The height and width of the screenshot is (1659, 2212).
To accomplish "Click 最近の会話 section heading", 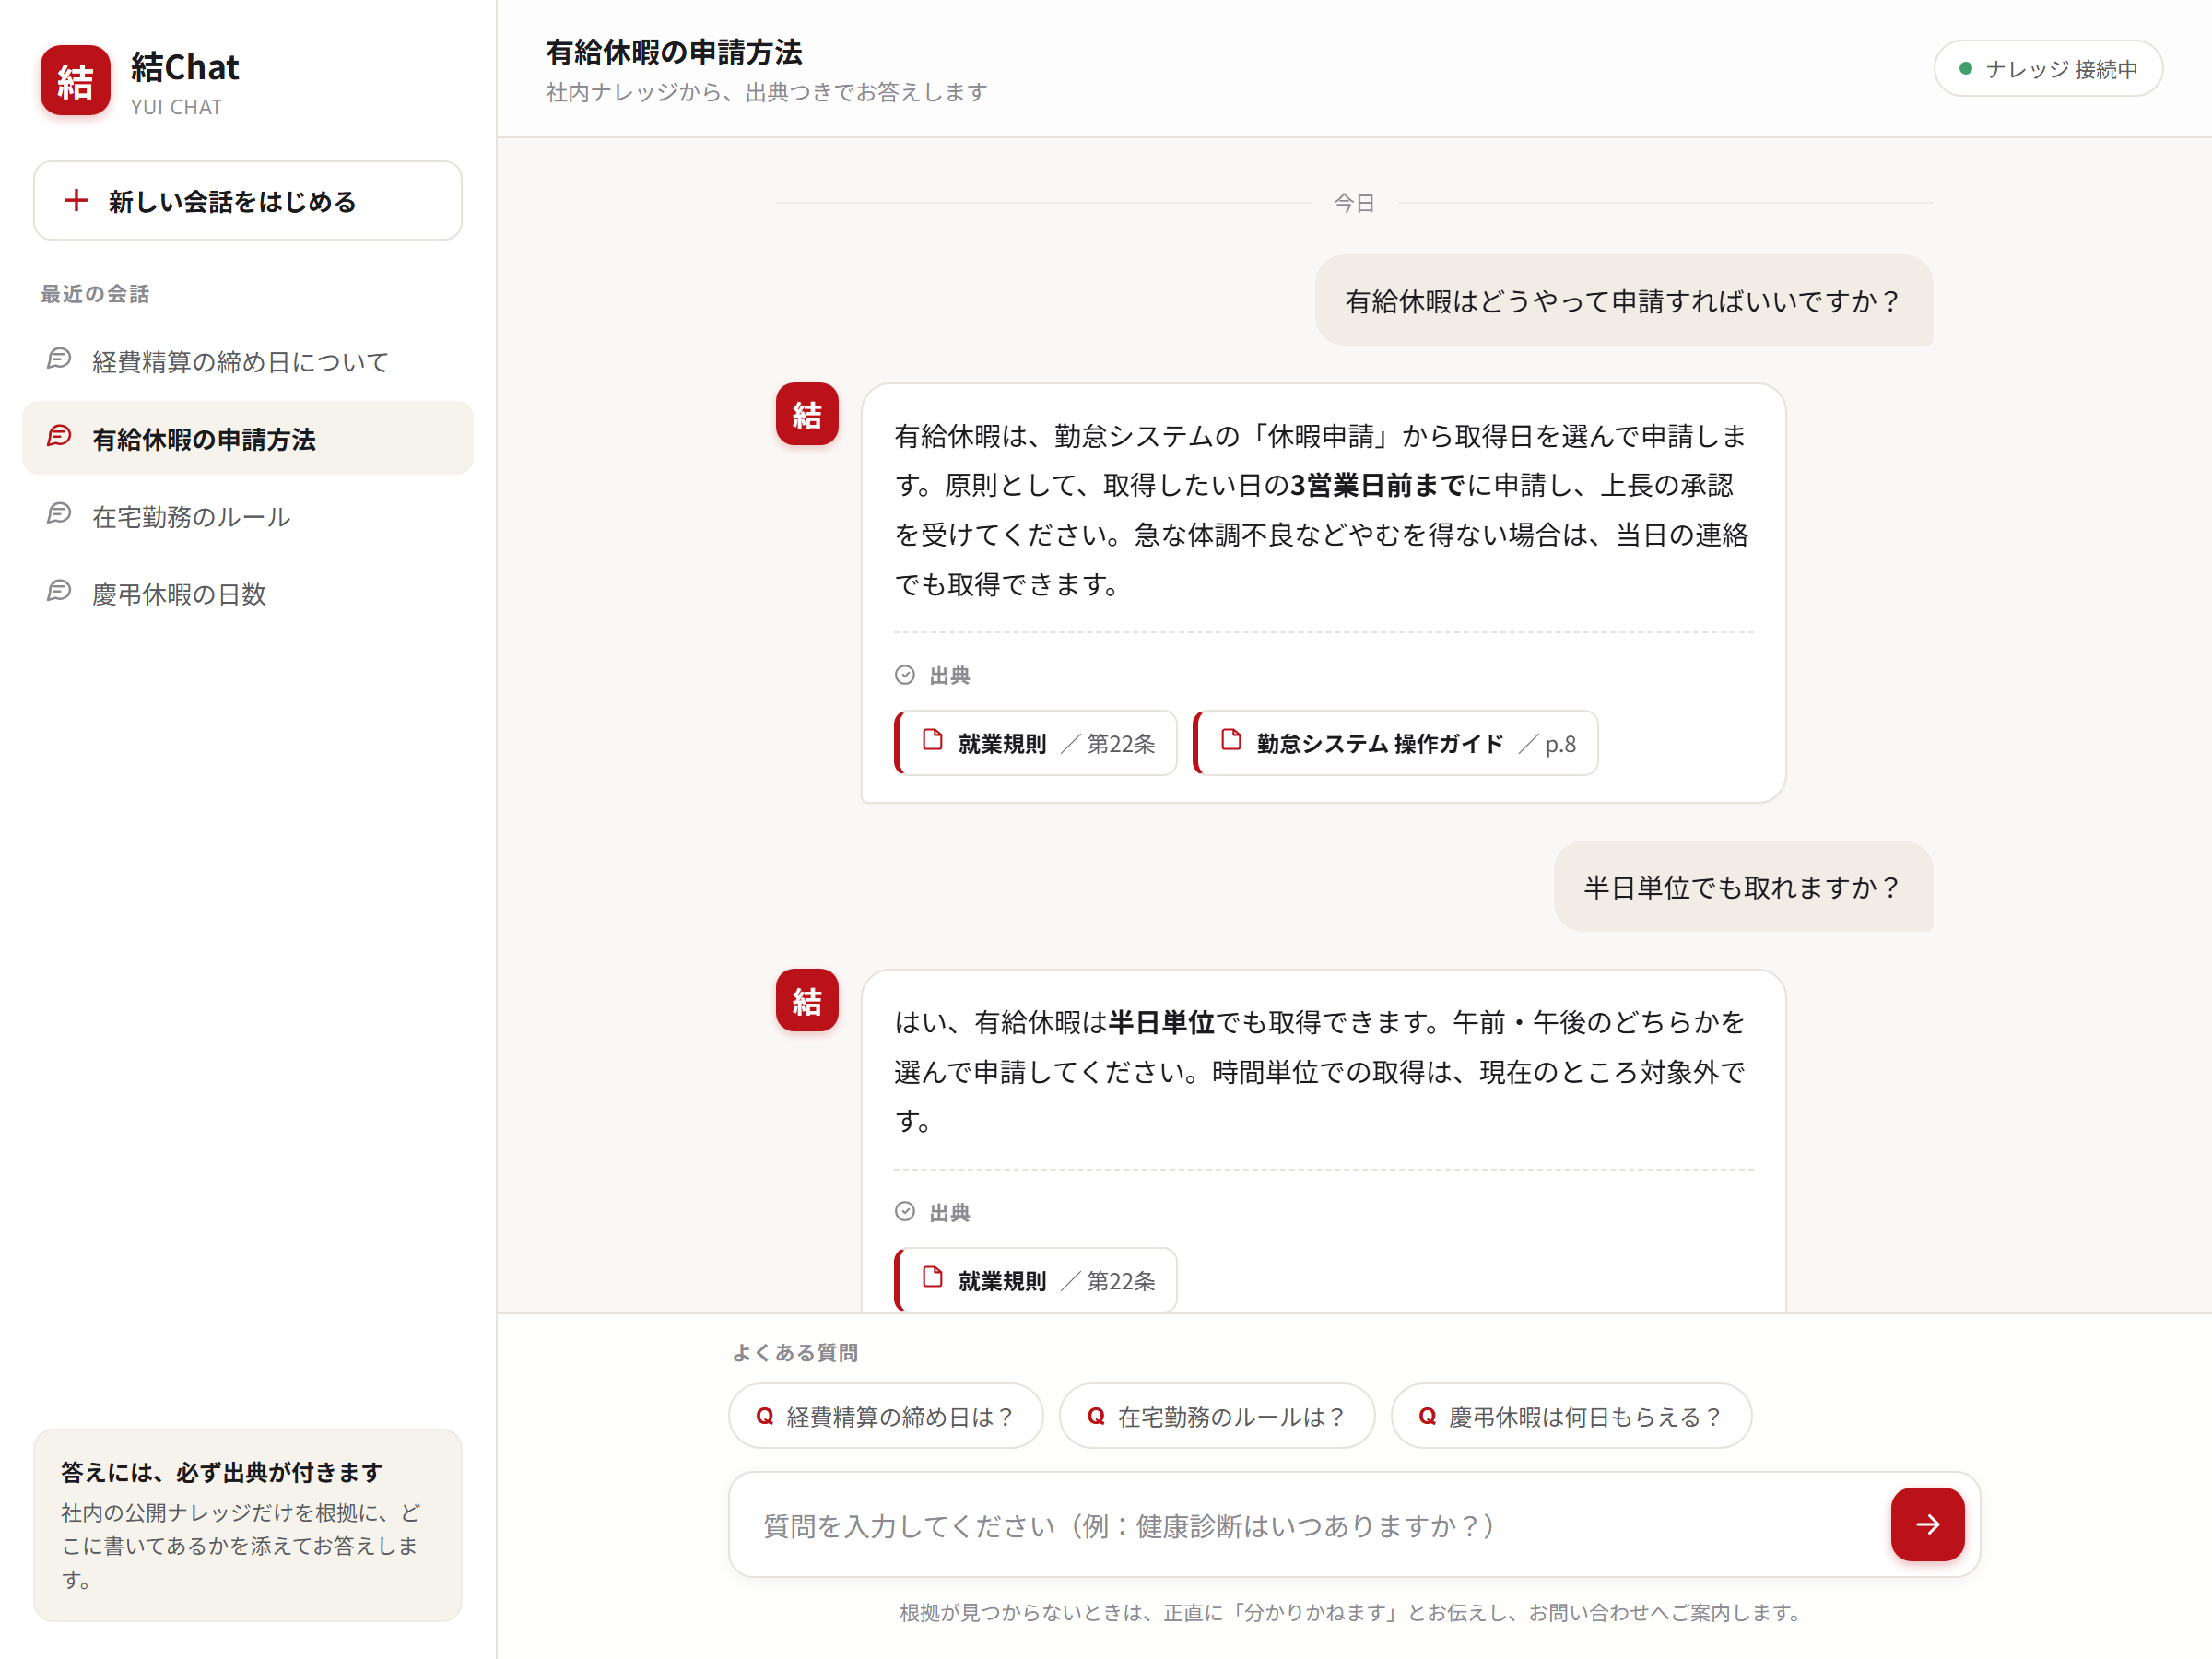I will tap(95, 294).
